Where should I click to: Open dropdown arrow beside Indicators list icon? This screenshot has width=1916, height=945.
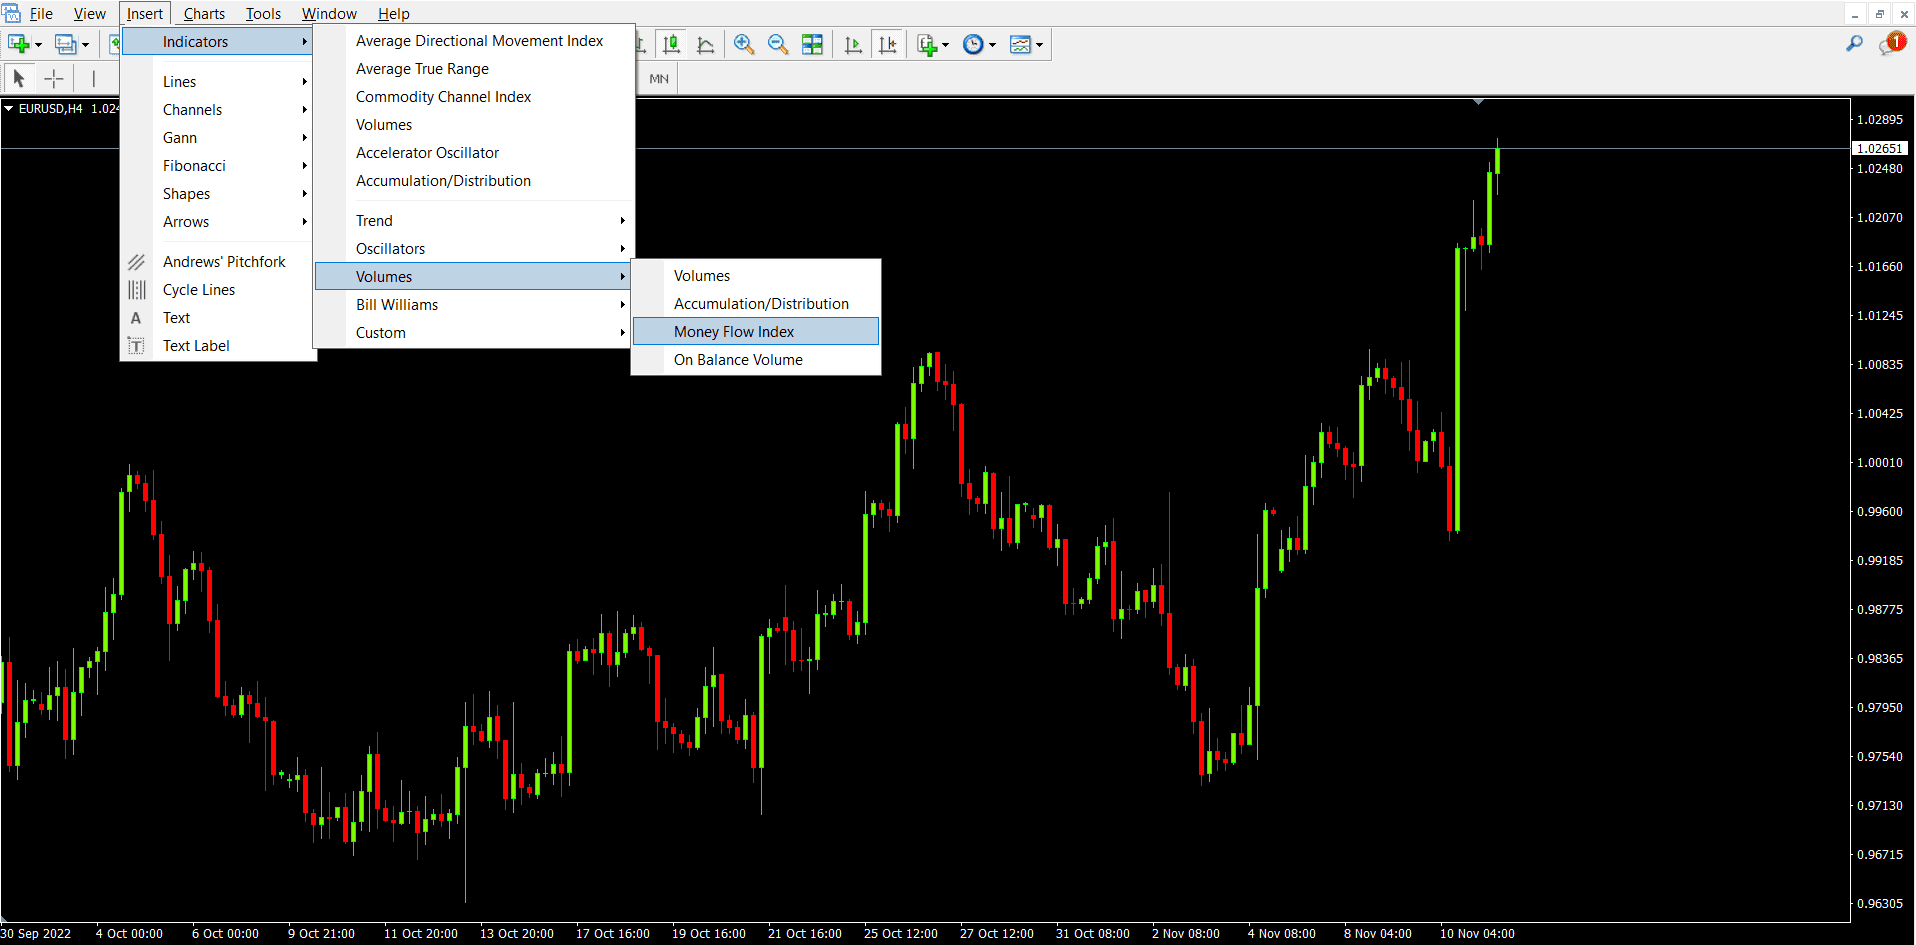click(x=945, y=45)
